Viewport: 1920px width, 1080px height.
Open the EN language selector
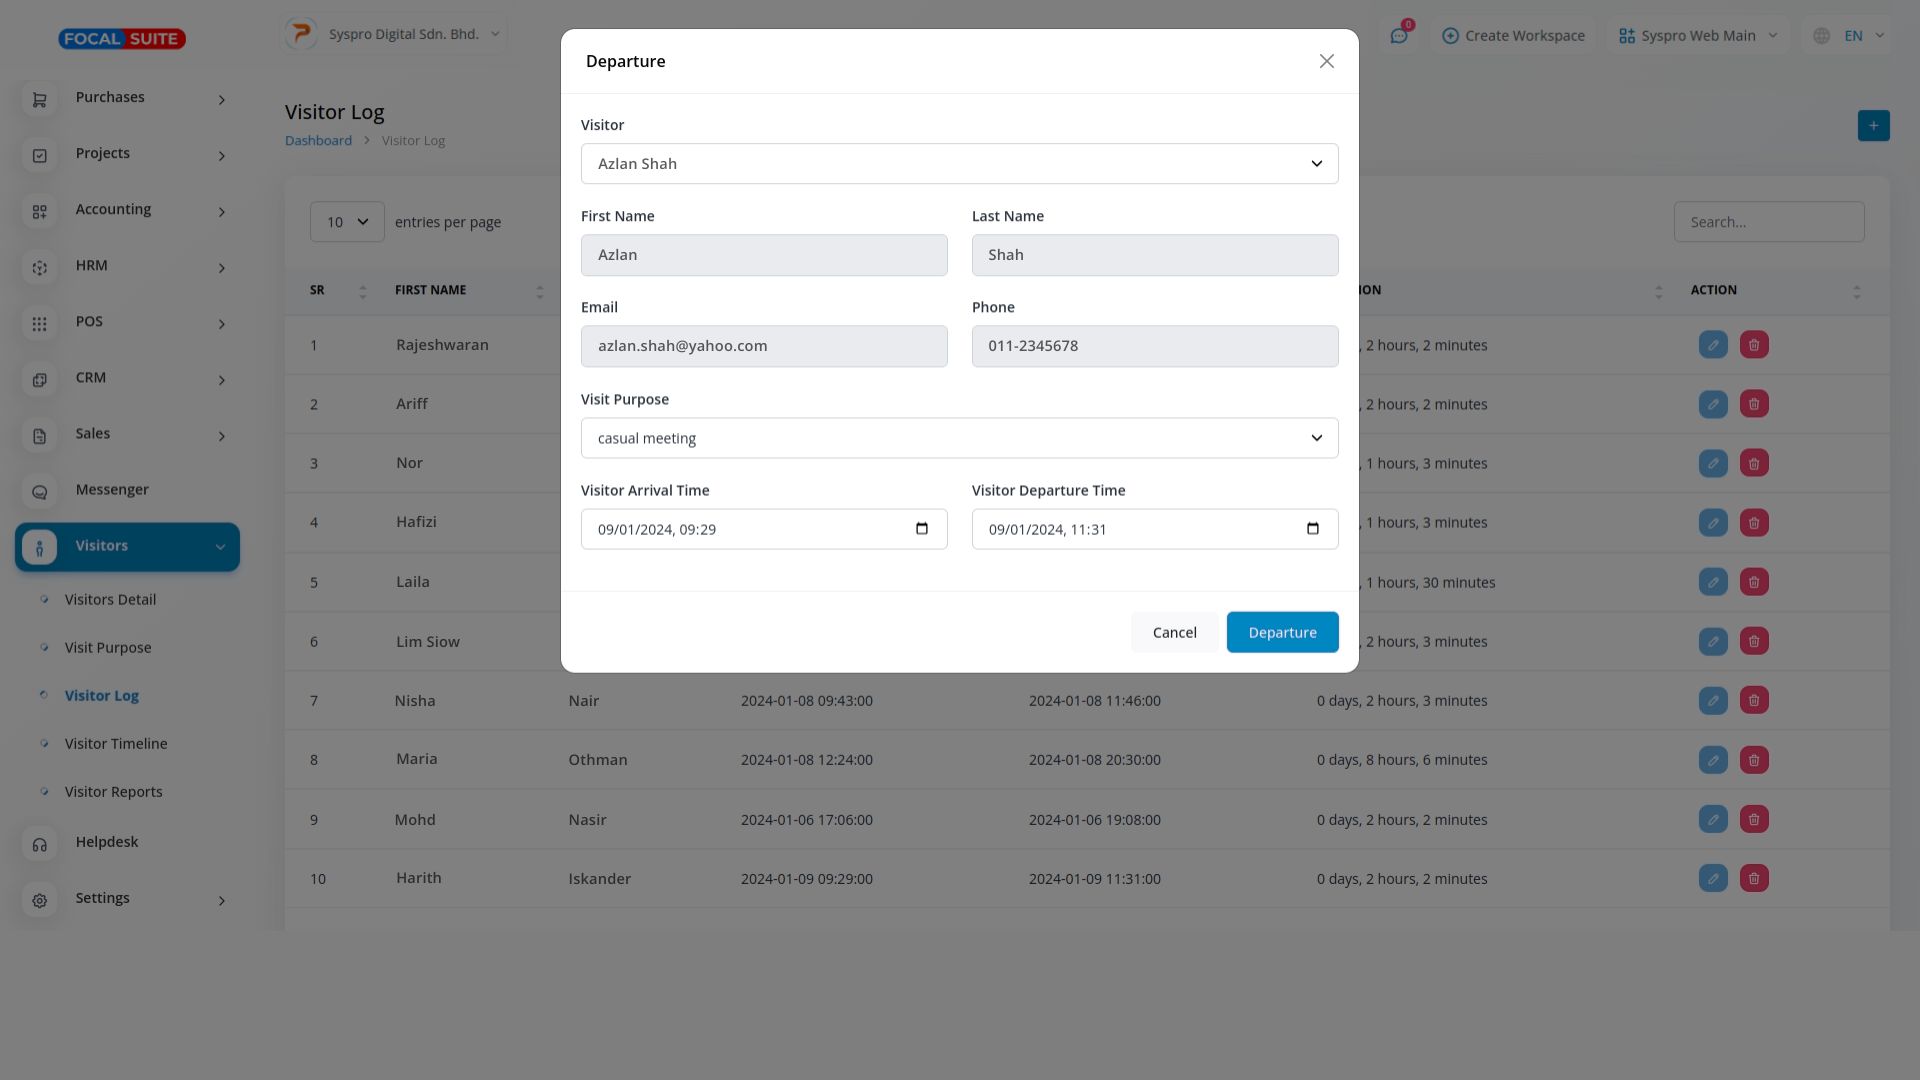click(x=1851, y=36)
